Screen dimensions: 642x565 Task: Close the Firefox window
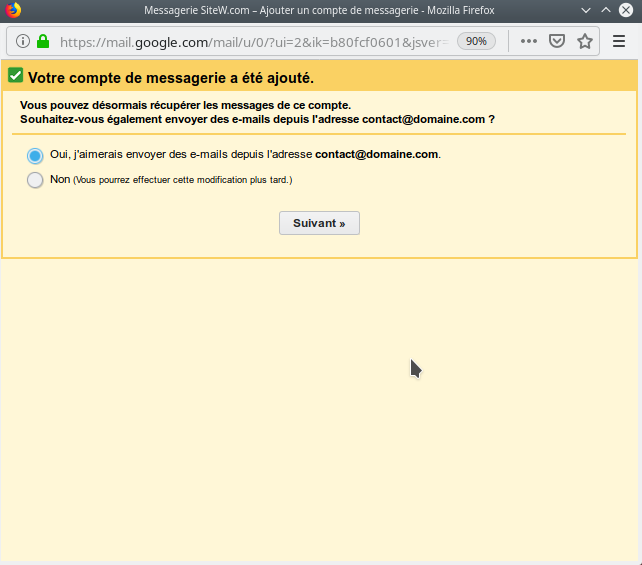click(x=627, y=9)
